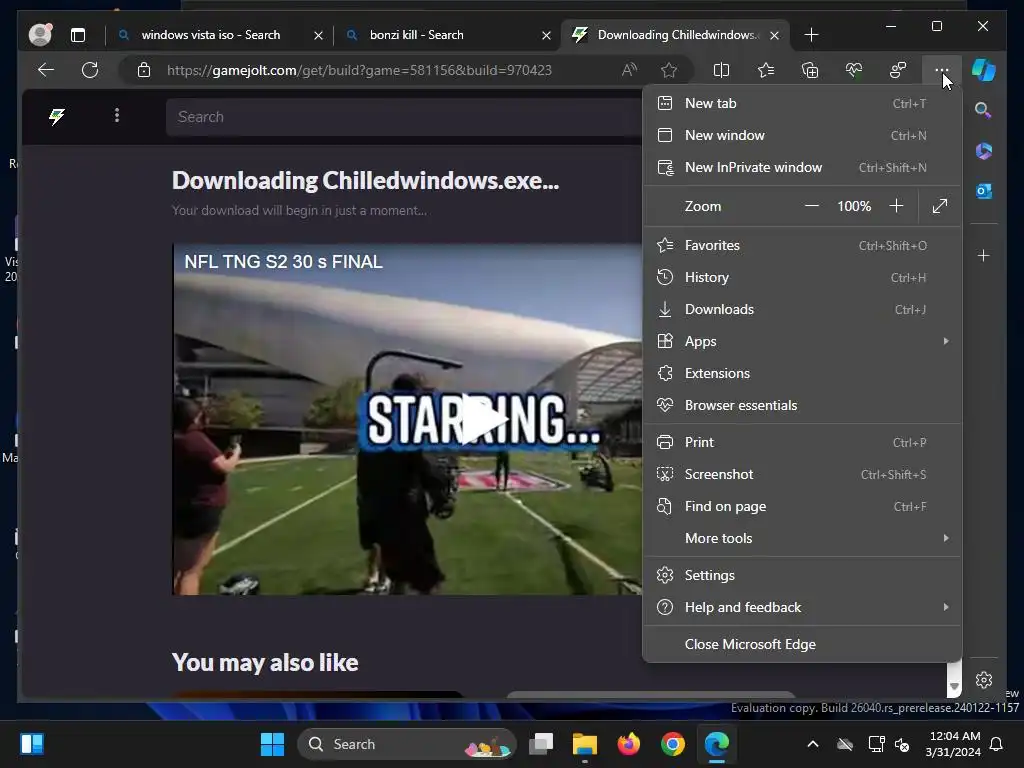Viewport: 1024px width, 768px height.
Task: Open Copilot sidebar icon
Action: pyautogui.click(x=984, y=70)
